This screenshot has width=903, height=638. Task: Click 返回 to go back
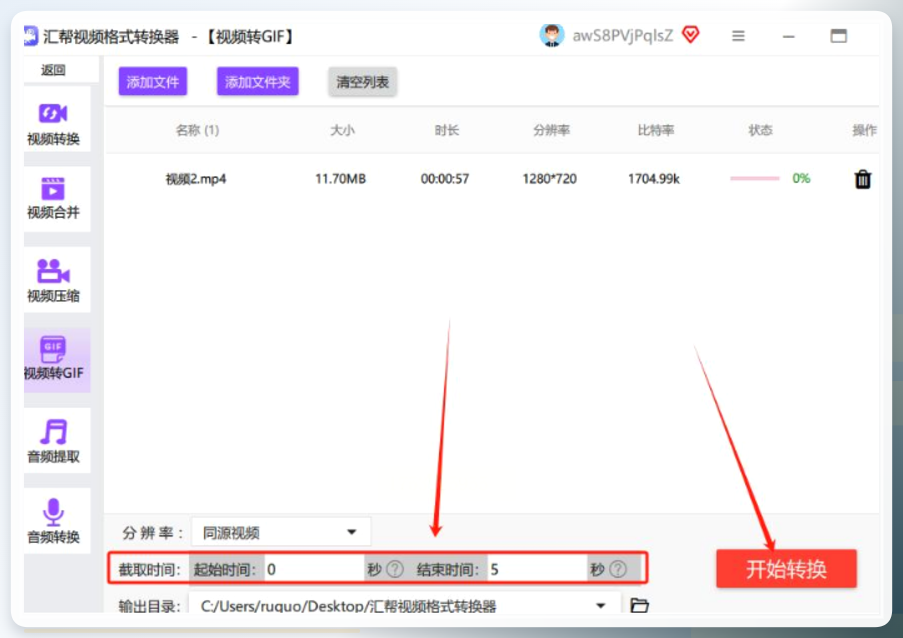pos(53,70)
